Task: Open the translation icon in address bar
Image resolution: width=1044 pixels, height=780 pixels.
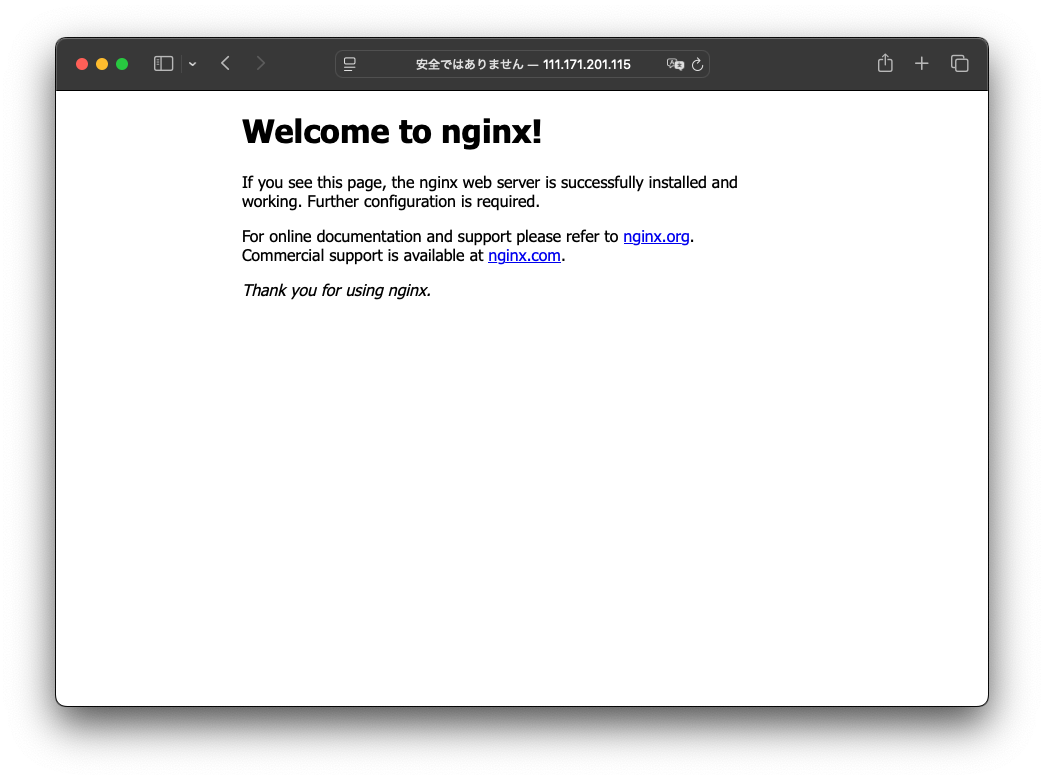Action: pos(676,64)
